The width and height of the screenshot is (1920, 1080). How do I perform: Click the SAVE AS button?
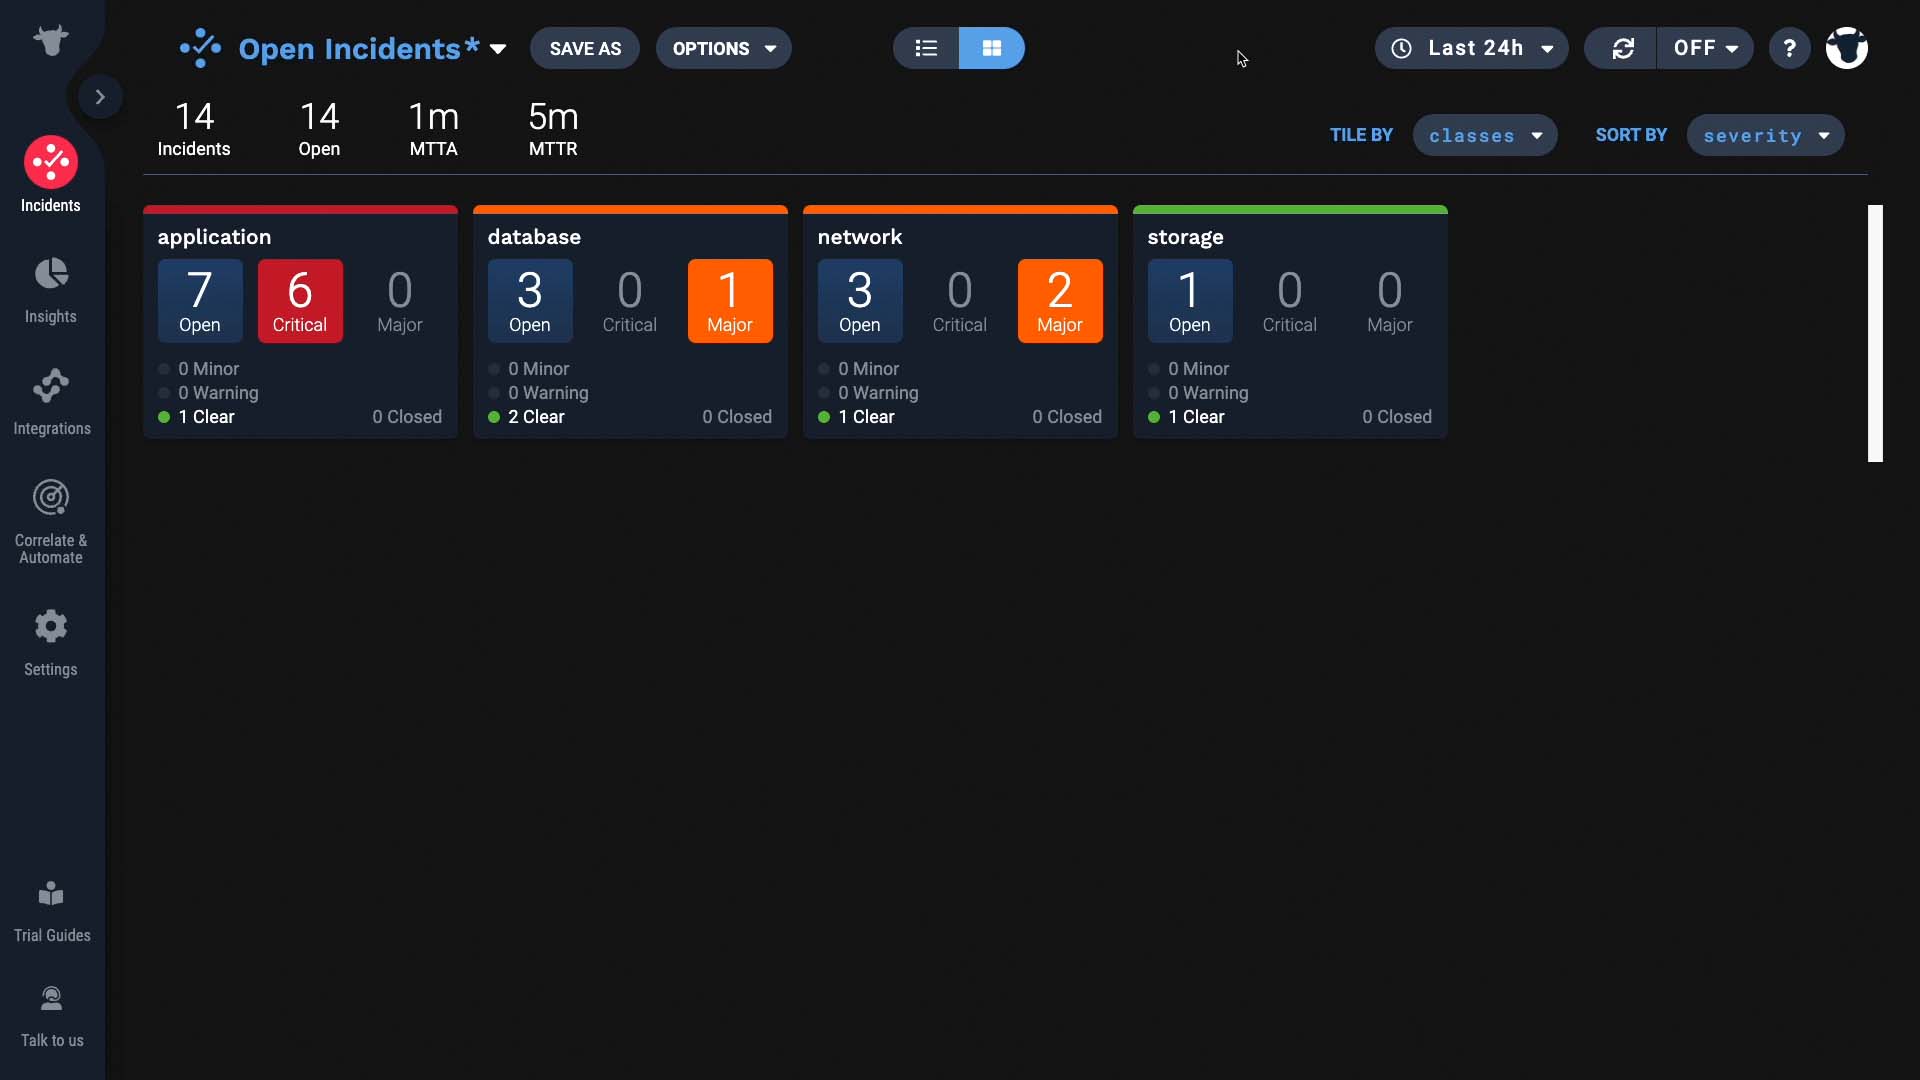[x=585, y=48]
